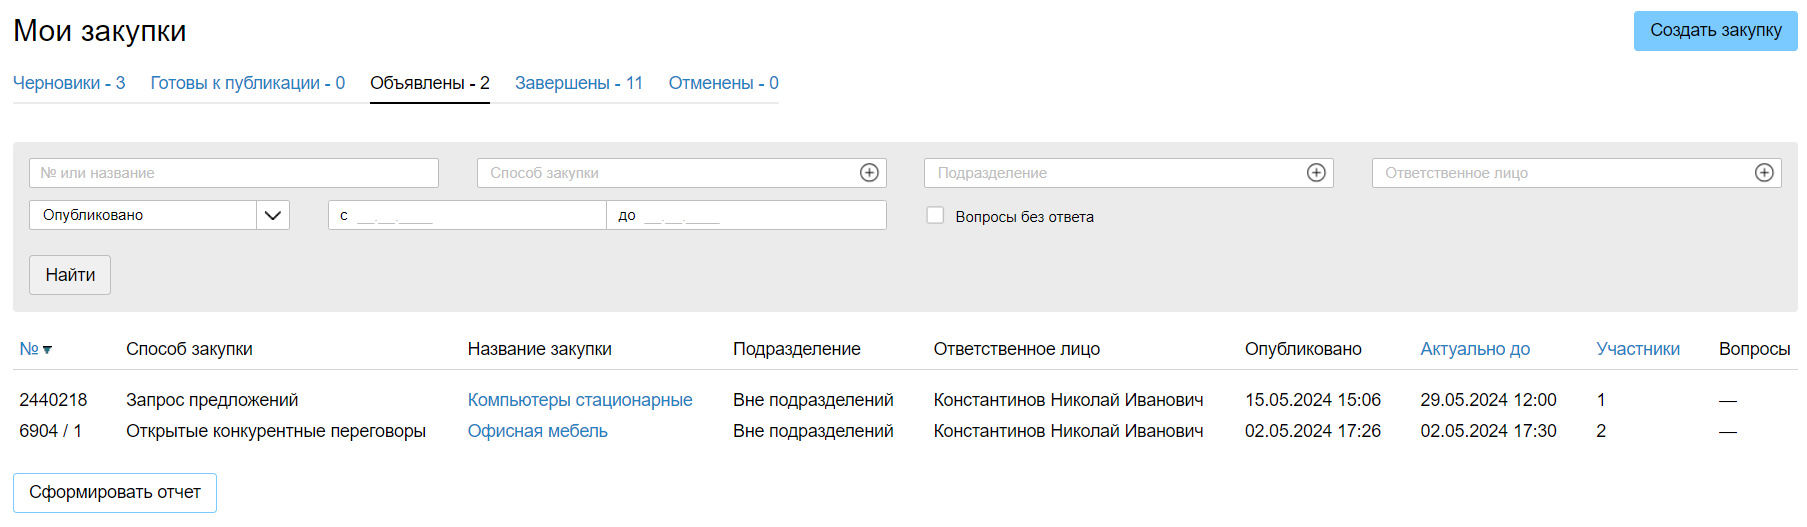
Task: Click the plus icon in Подразделение field
Action: (1316, 173)
